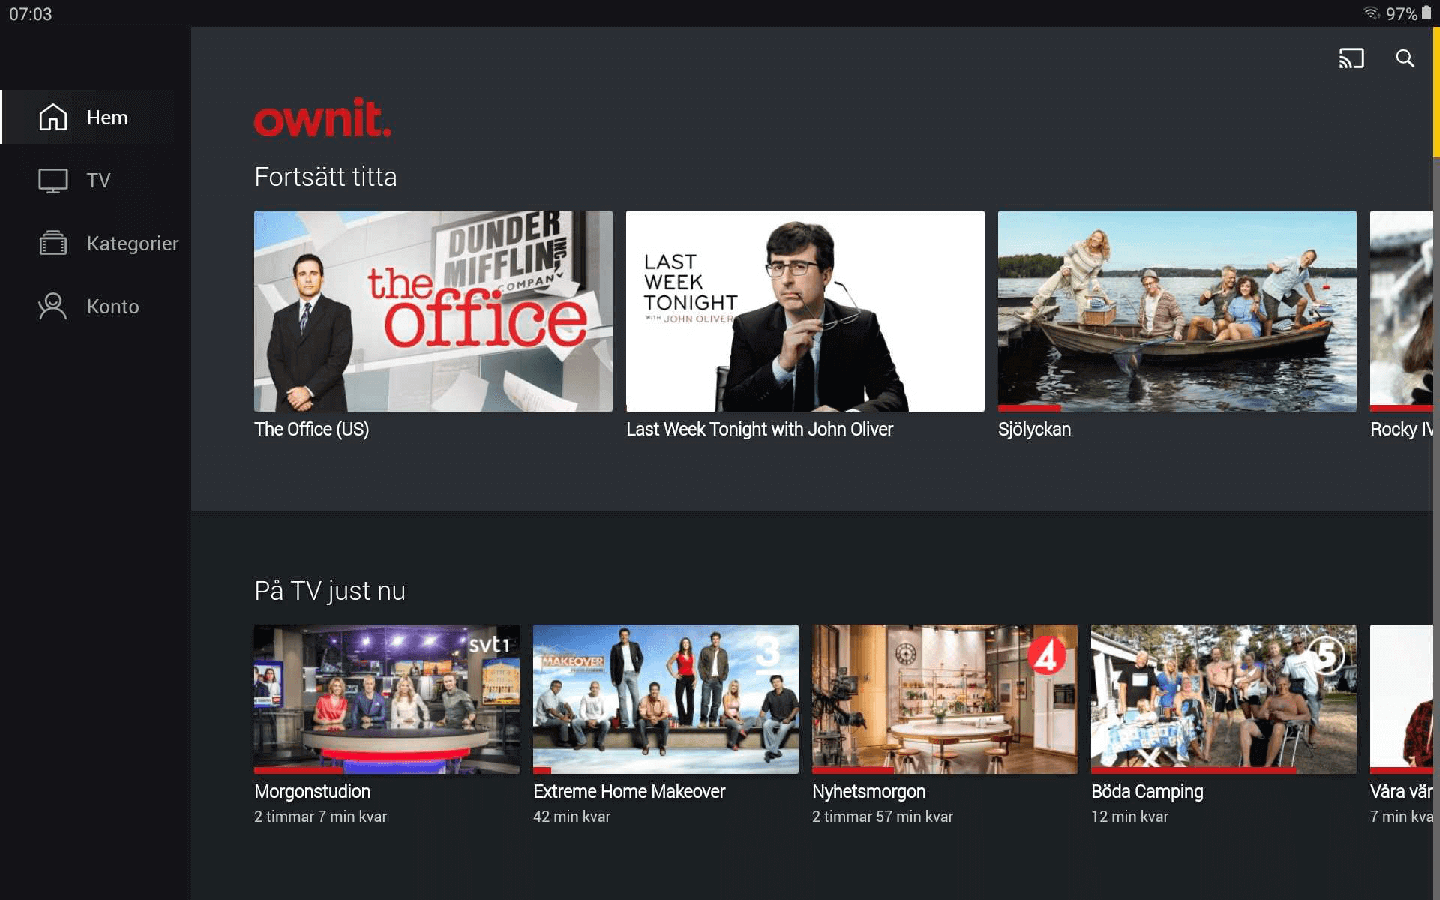The height and width of the screenshot is (900, 1440).
Task: Open search with the magnifier icon
Action: pos(1405,58)
